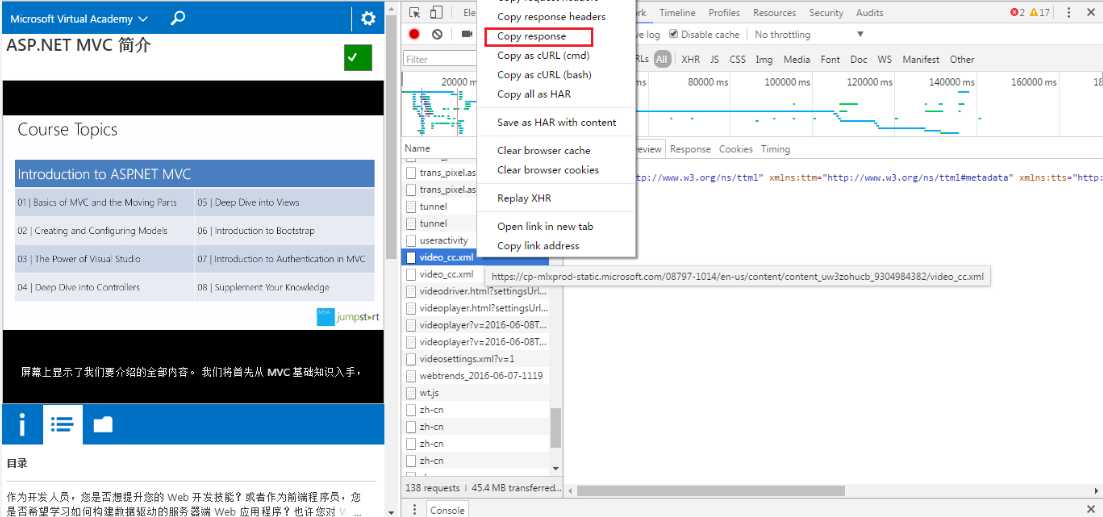Click the Filter text input field
Image resolution: width=1103 pixels, height=517 pixels.
441,60
